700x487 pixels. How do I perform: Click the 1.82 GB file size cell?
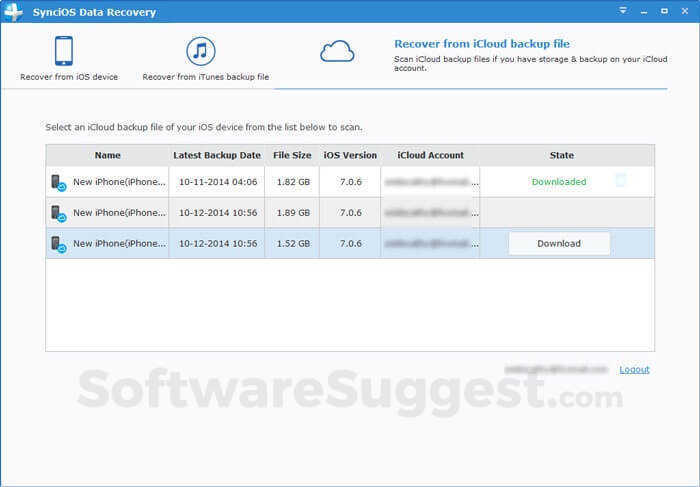[293, 182]
